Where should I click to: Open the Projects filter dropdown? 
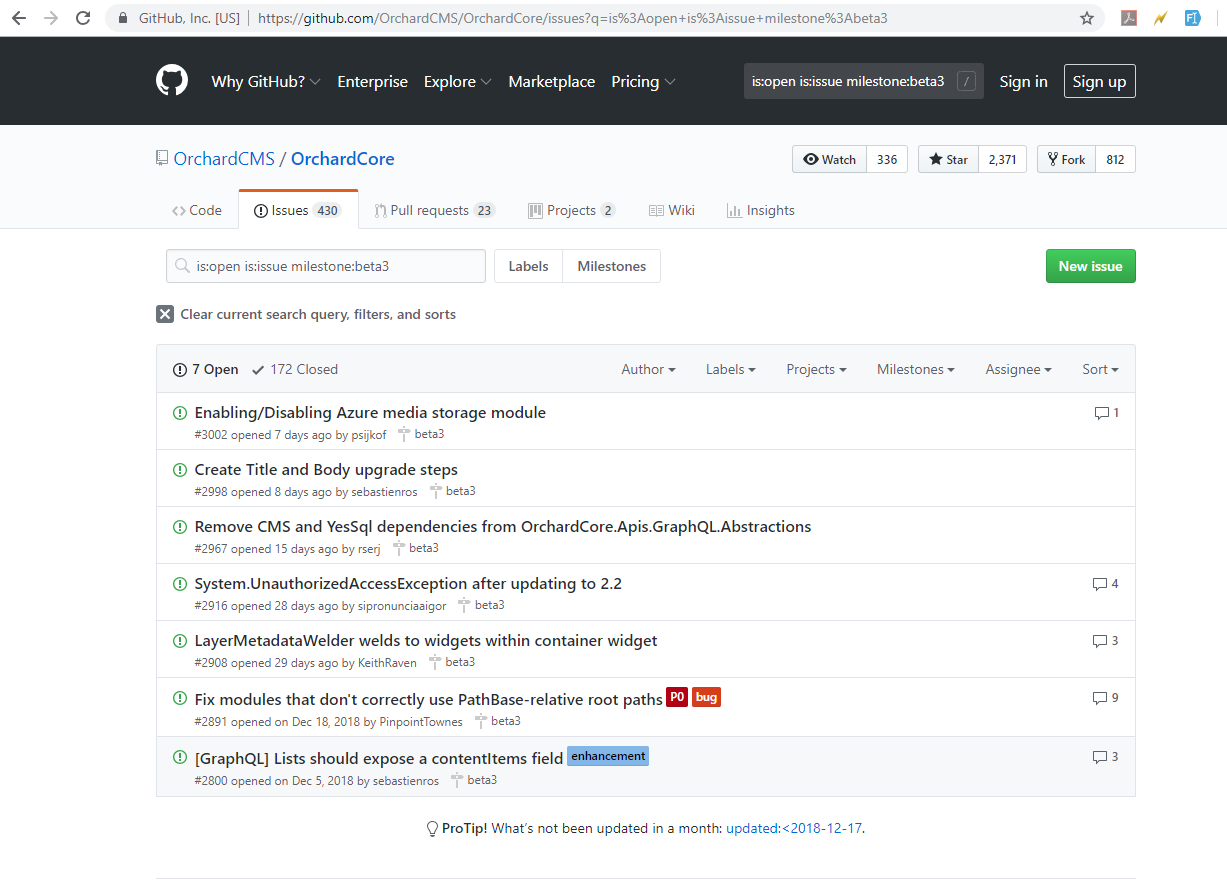(816, 369)
